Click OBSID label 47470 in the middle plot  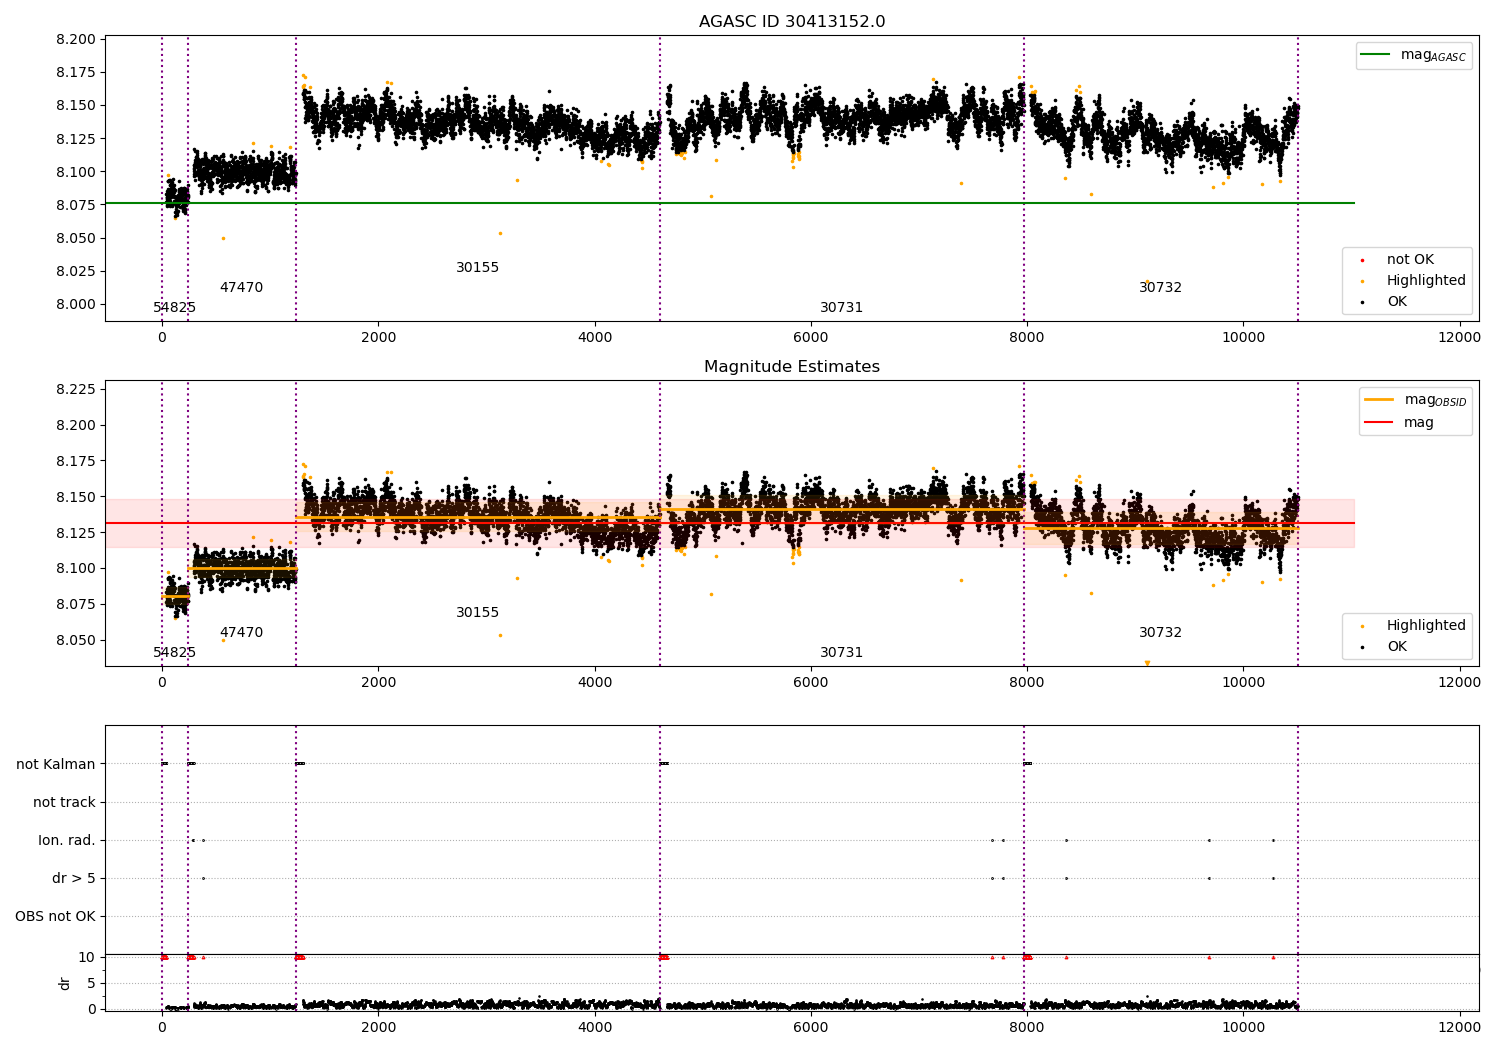[241, 633]
